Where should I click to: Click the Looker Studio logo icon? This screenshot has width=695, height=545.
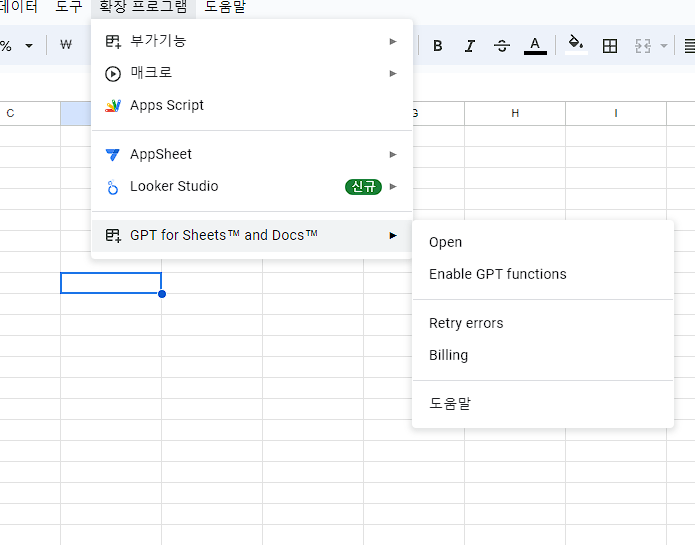[113, 187]
